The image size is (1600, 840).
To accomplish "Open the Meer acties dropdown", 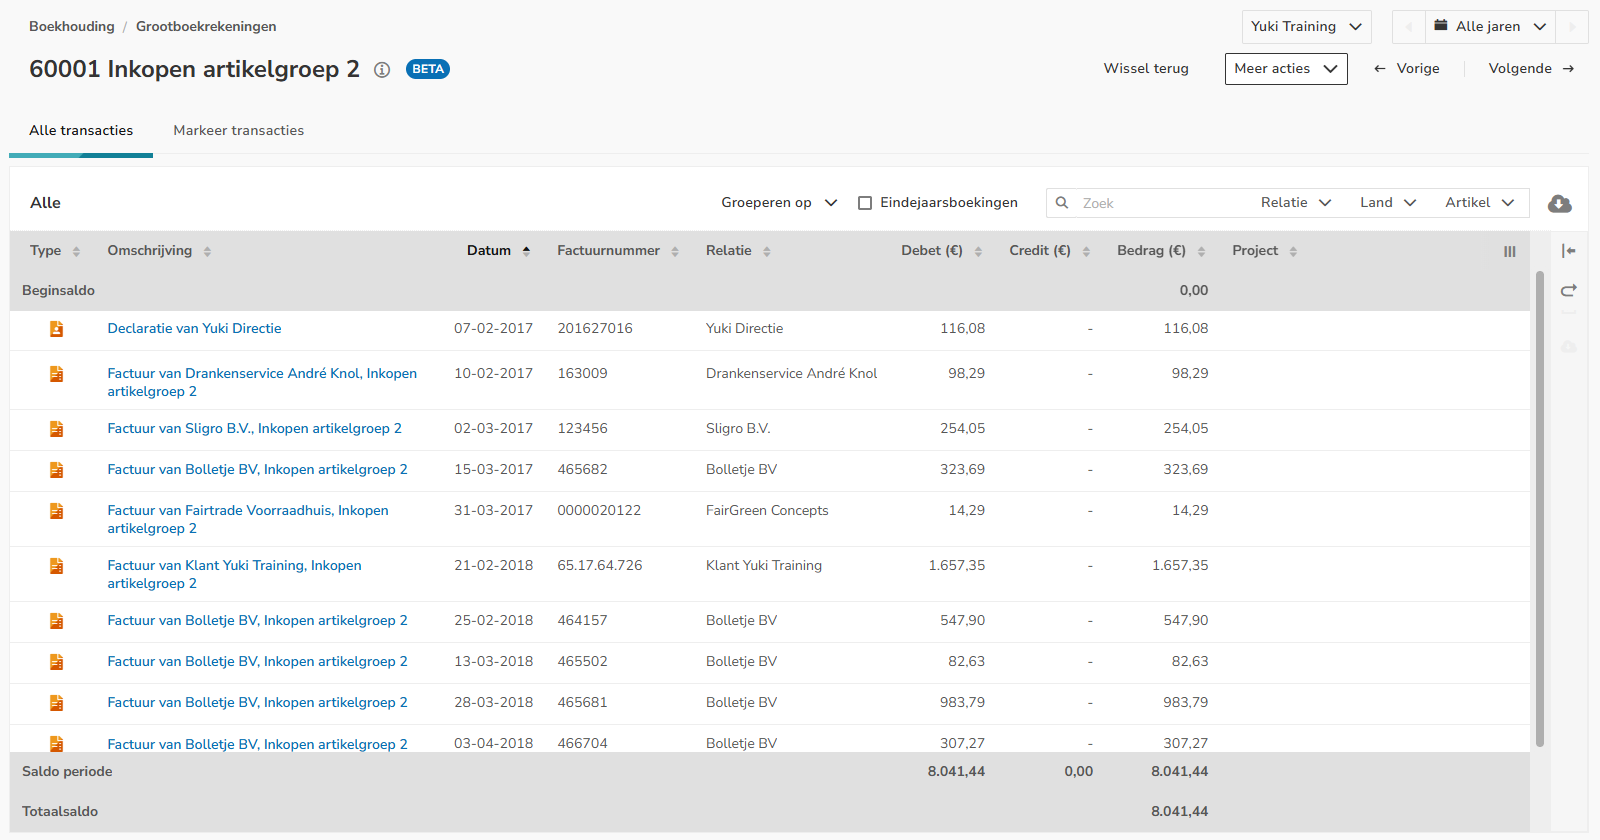I will click(1285, 69).
